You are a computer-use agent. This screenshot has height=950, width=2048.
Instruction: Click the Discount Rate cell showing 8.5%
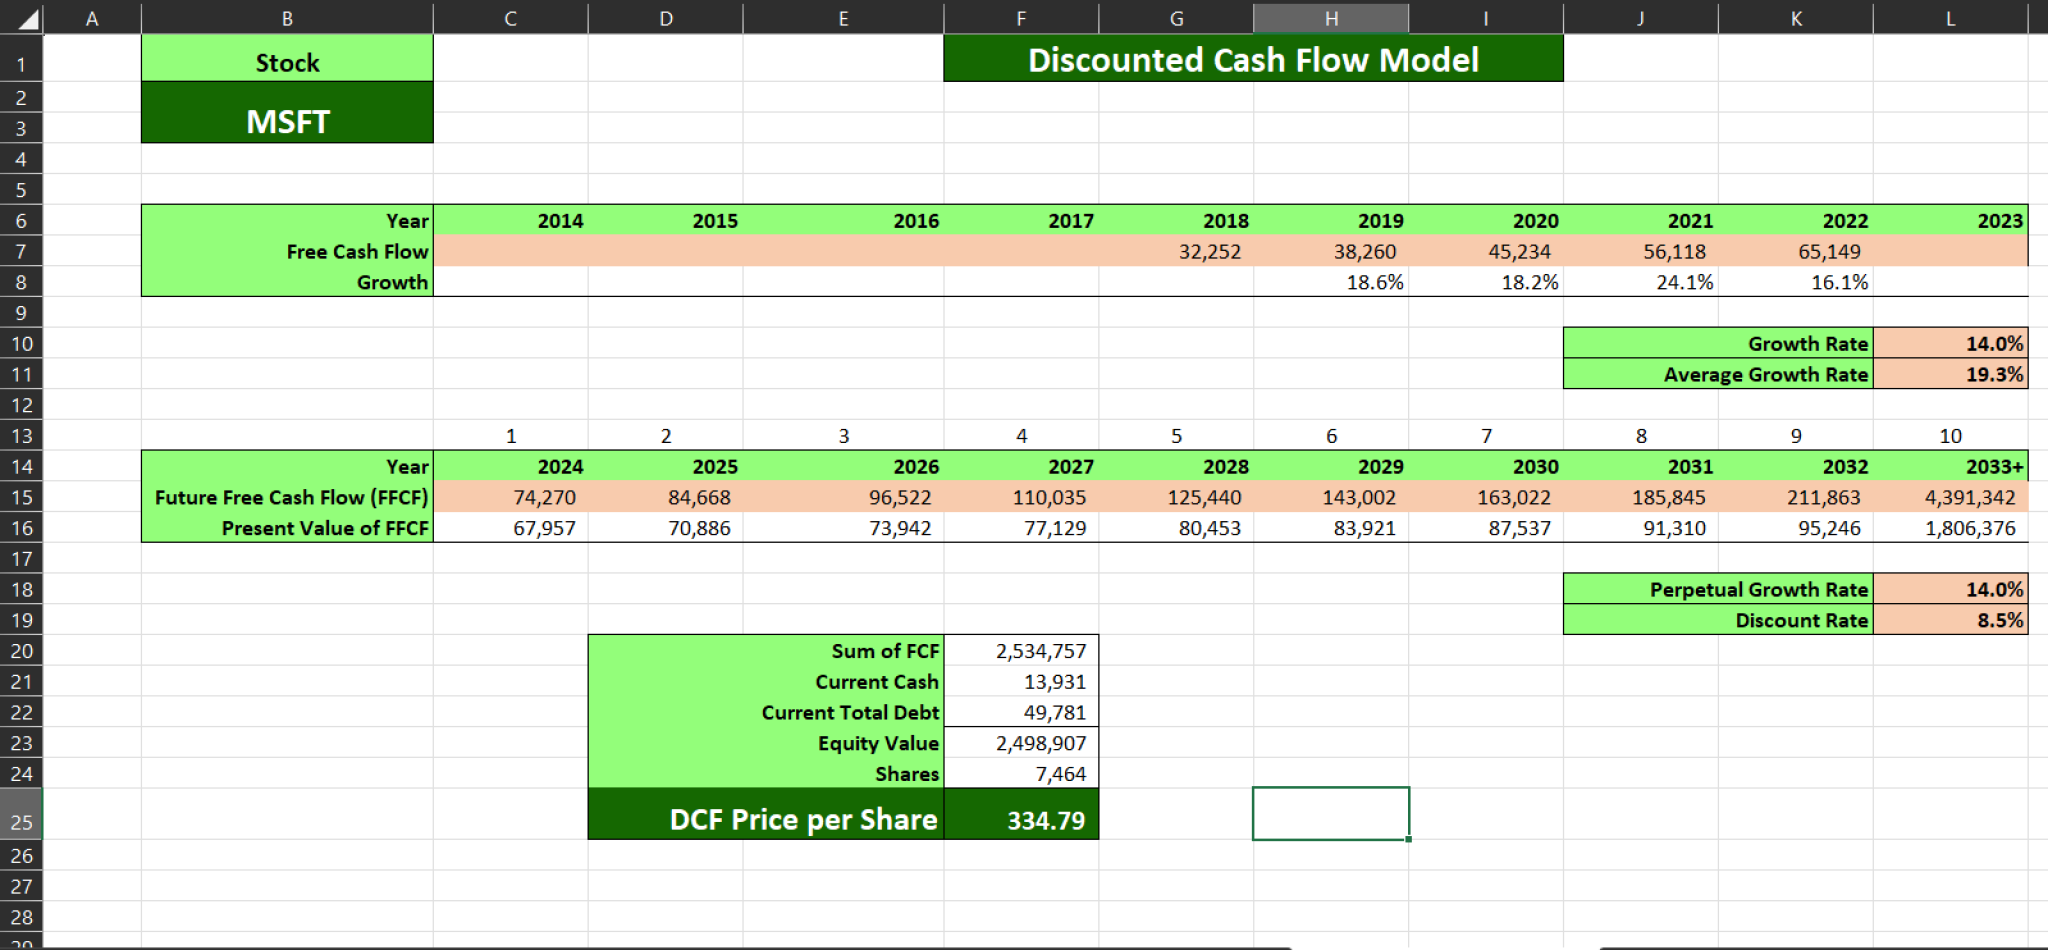tap(1949, 620)
